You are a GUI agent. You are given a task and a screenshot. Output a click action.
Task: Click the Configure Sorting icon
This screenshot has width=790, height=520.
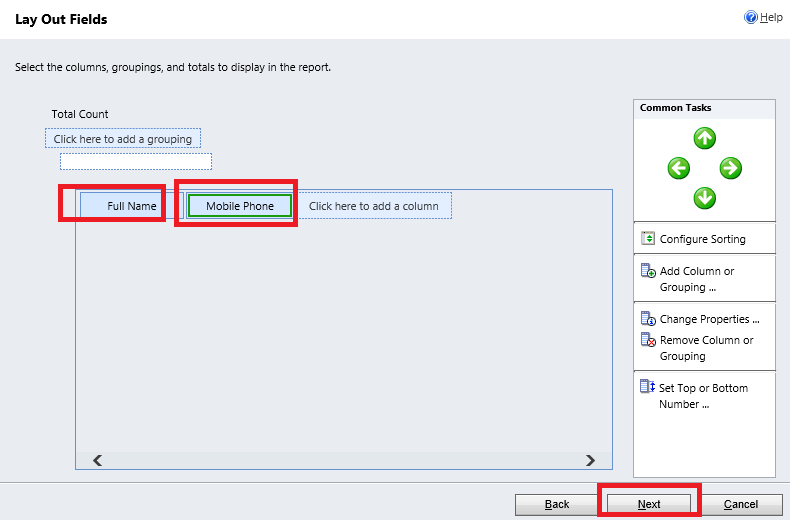(x=648, y=238)
